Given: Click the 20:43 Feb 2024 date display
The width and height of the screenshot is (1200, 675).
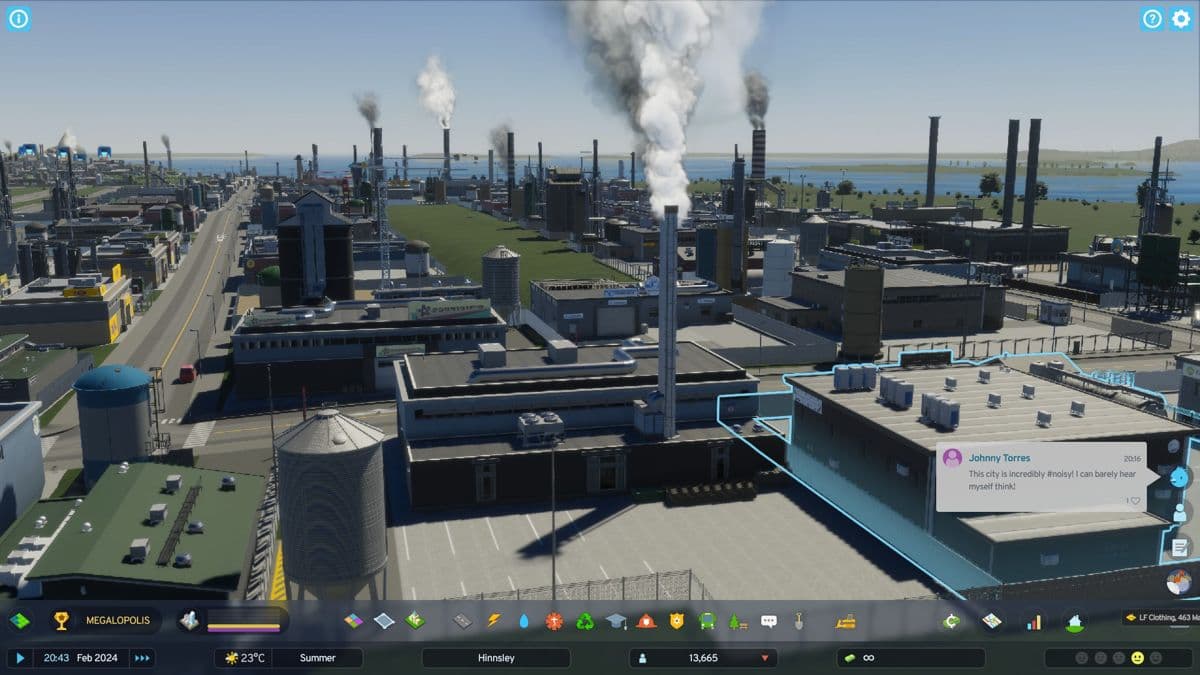Looking at the screenshot, I should pos(81,658).
